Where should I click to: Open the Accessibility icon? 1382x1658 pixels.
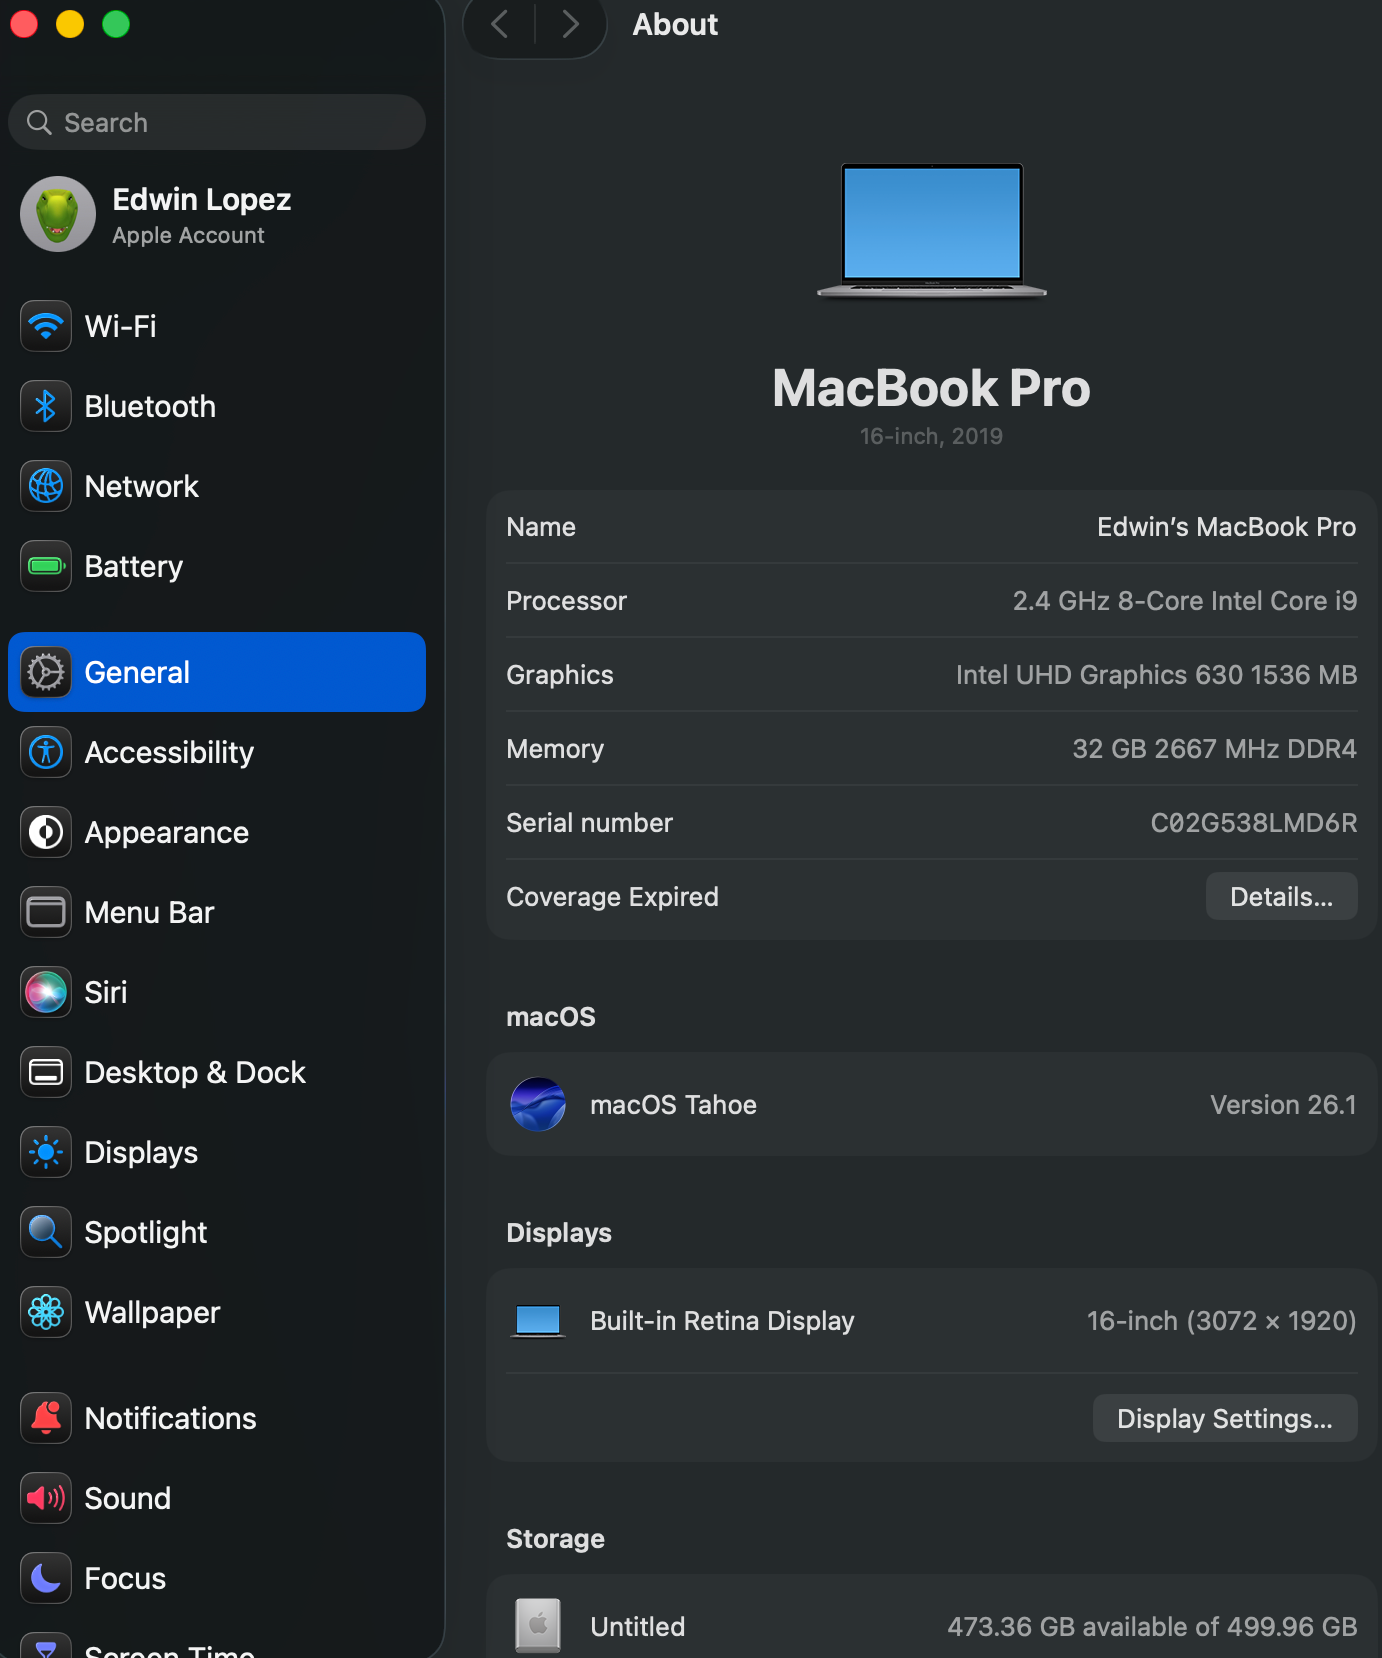pos(46,752)
